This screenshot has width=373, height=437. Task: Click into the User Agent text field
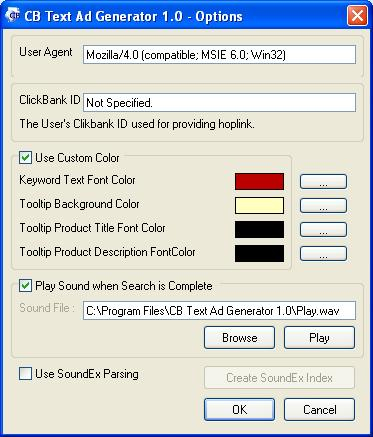pyautogui.click(x=219, y=55)
